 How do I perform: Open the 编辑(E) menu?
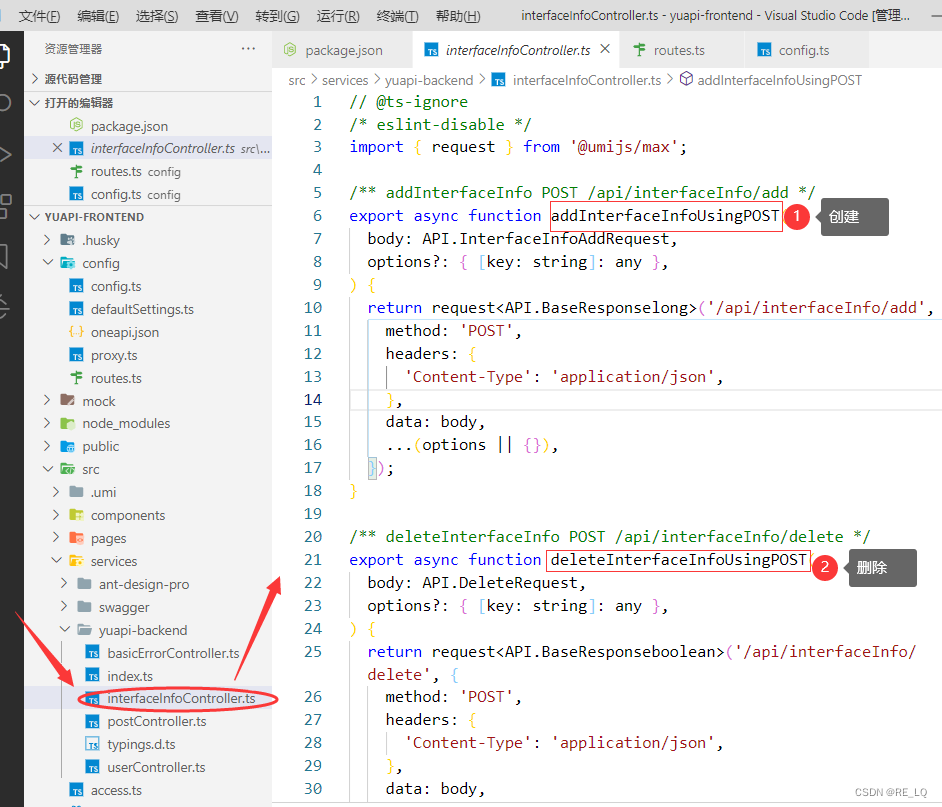[98, 16]
